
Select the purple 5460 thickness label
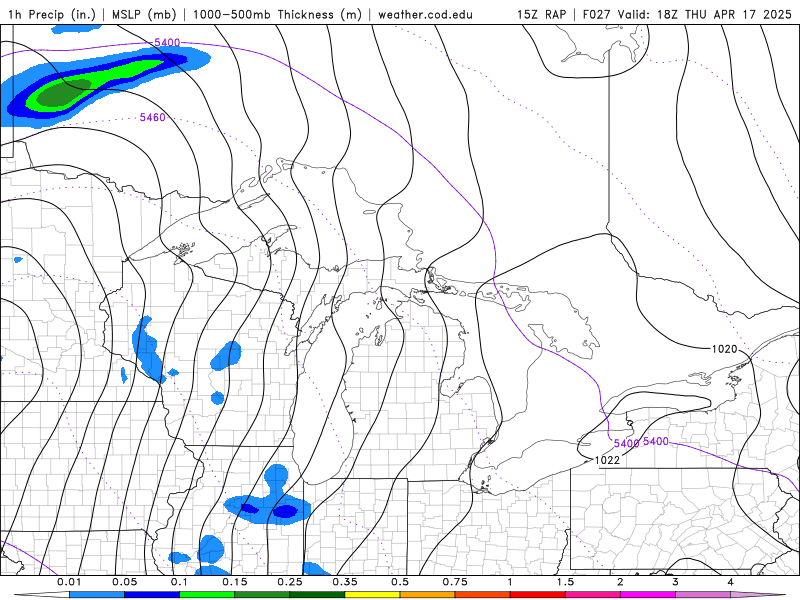[153, 117]
